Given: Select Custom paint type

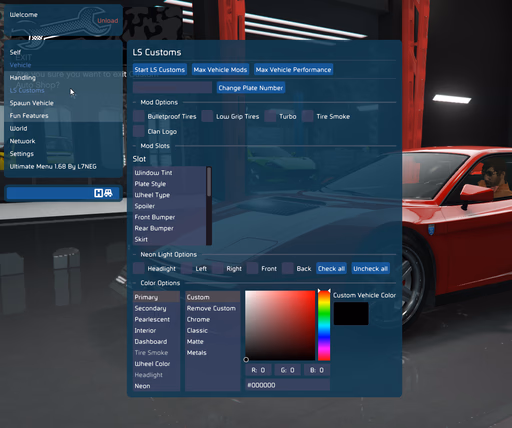Looking at the screenshot, I should 213,297.
